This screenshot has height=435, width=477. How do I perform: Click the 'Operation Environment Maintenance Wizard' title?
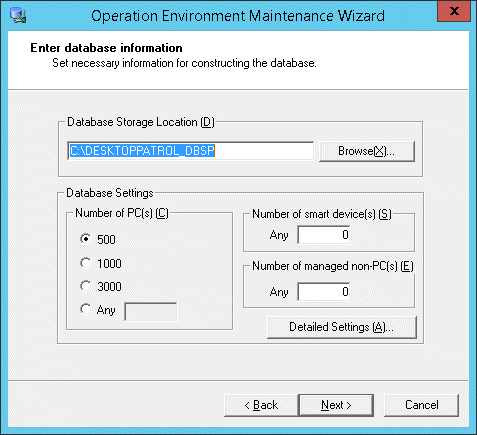(238, 16)
